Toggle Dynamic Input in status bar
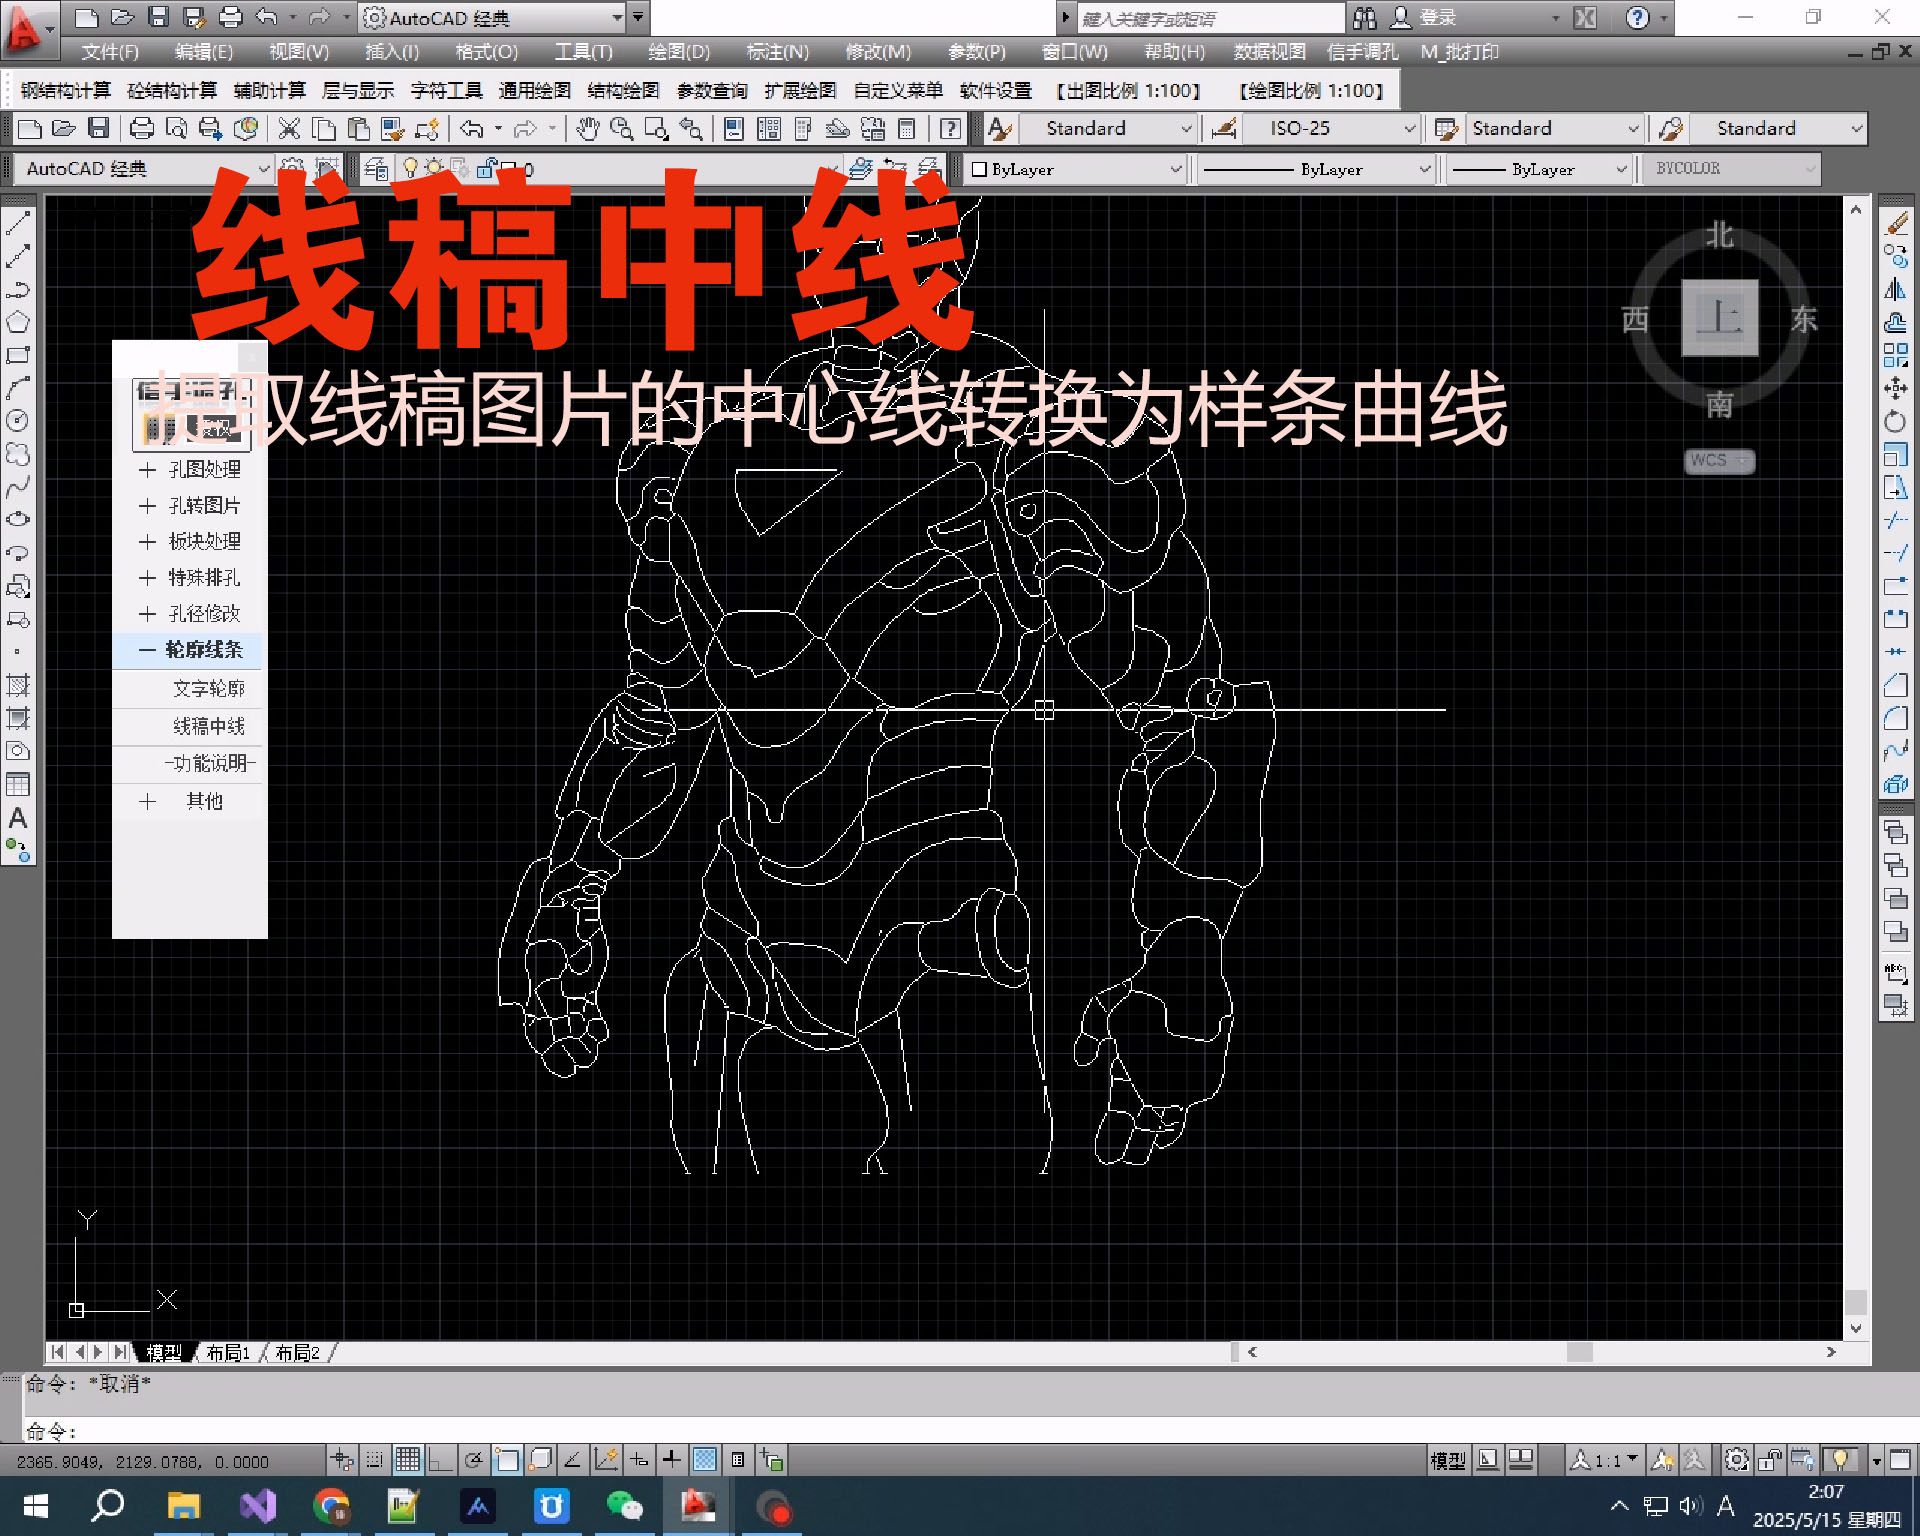 pos(639,1460)
